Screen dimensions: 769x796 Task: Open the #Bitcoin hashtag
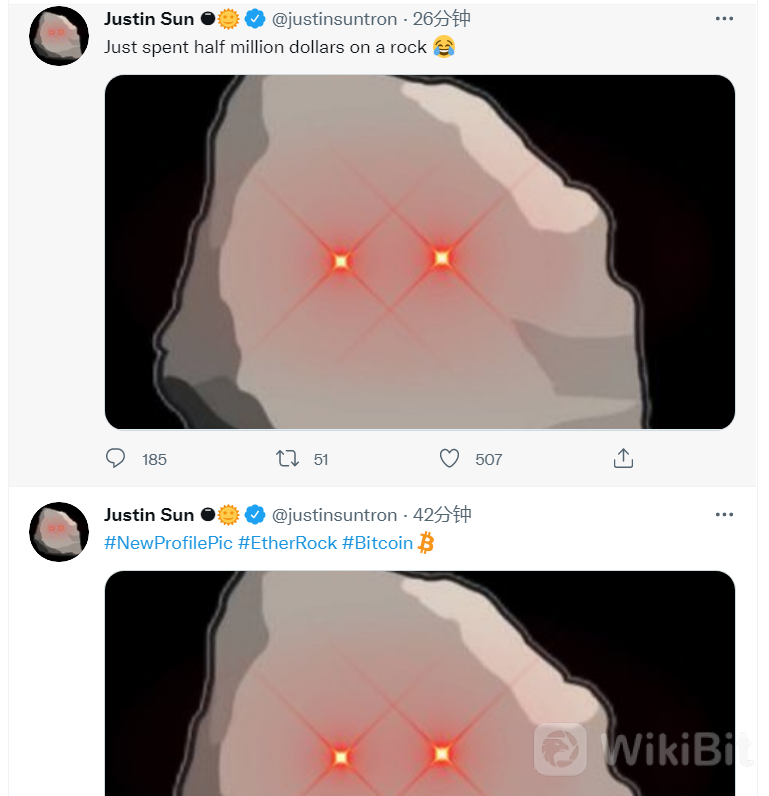378,543
